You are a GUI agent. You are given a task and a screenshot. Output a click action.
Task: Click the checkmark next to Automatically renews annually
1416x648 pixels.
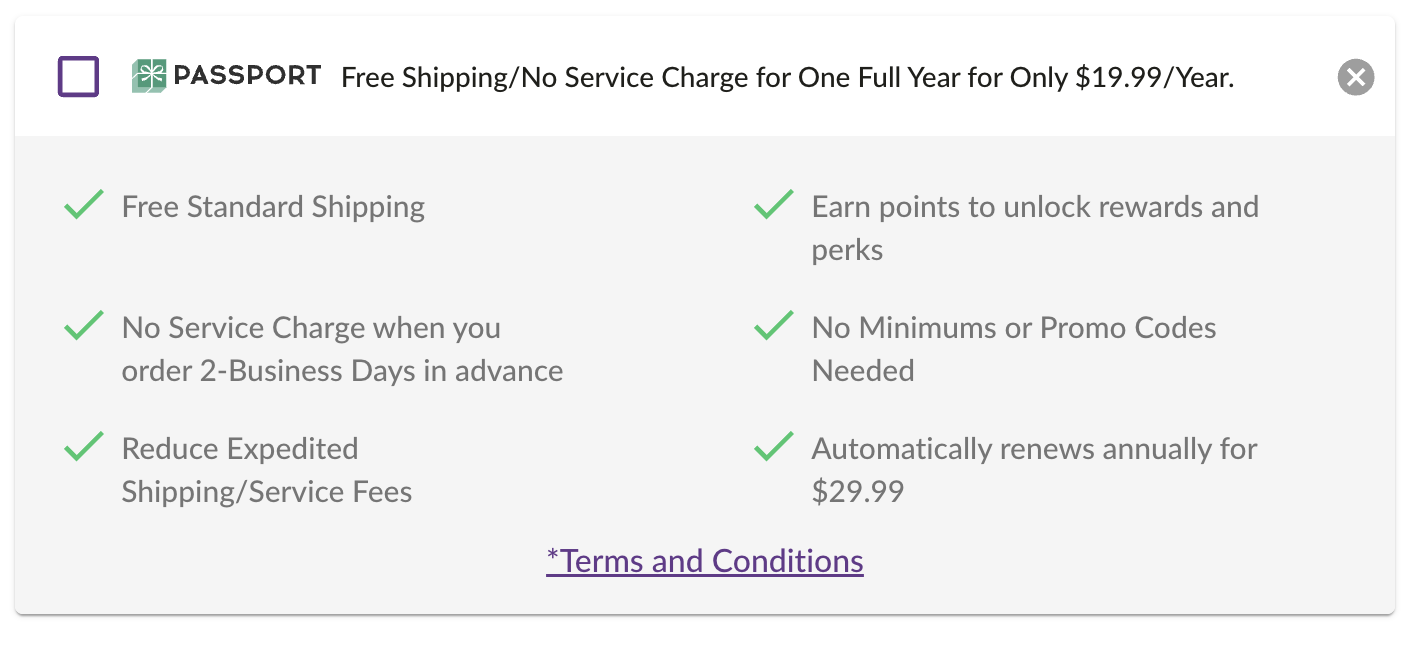click(x=772, y=447)
